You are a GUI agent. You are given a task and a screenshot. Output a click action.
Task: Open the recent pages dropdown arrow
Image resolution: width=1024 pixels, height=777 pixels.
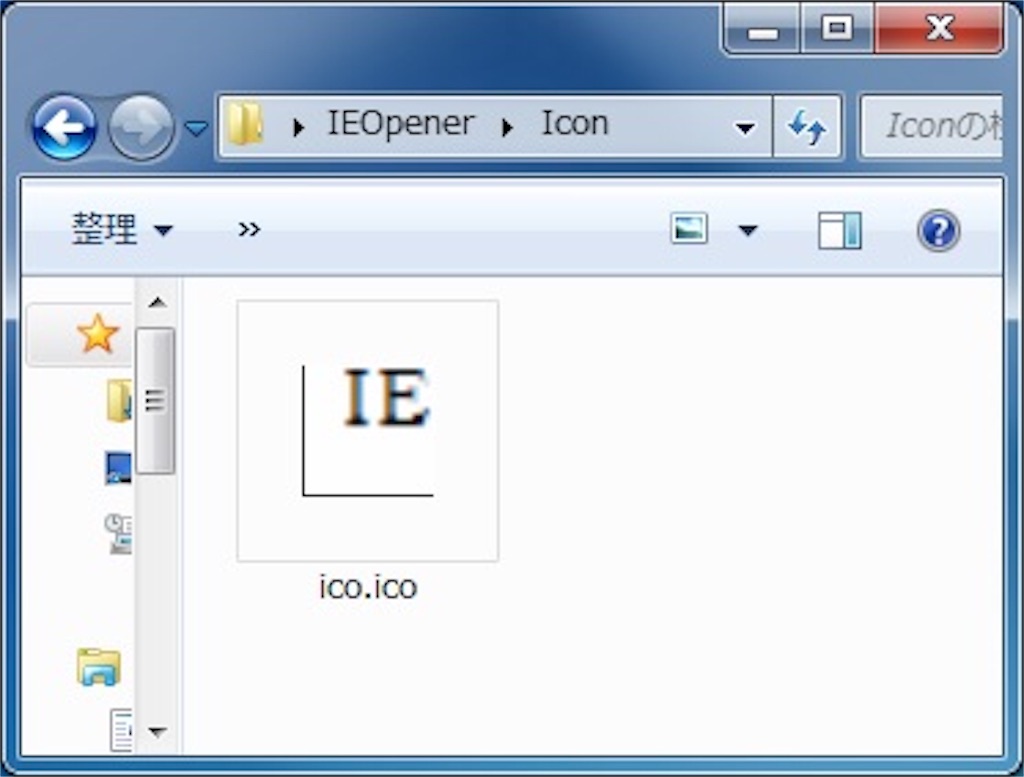coord(196,128)
